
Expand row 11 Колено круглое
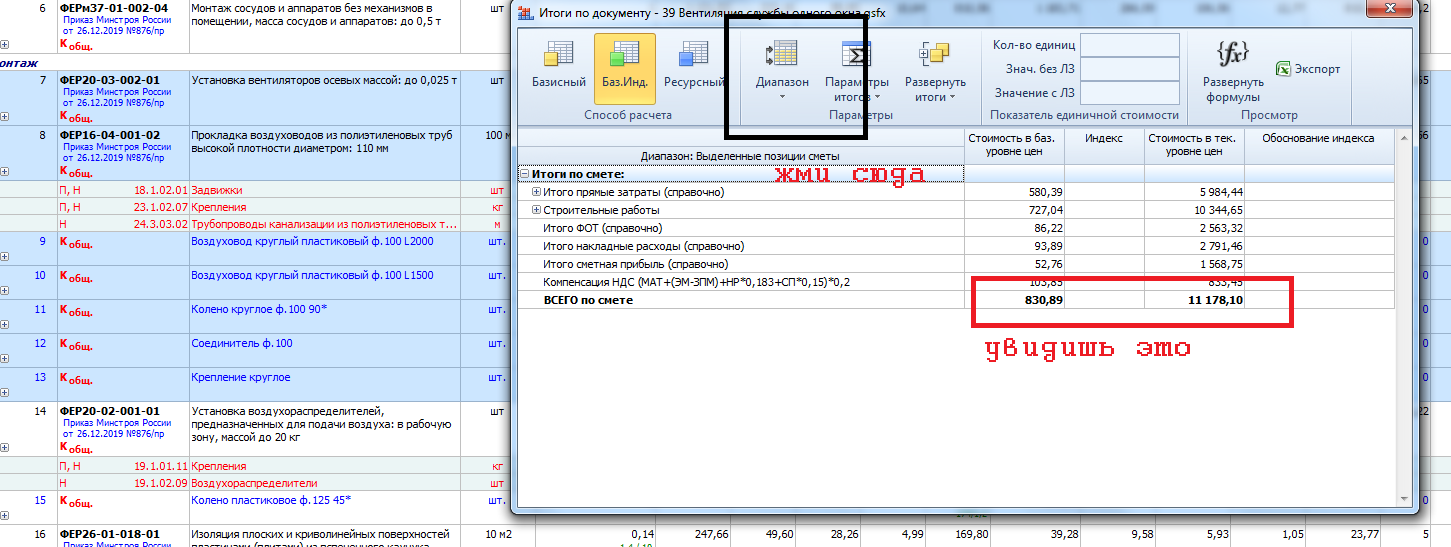[5, 325]
